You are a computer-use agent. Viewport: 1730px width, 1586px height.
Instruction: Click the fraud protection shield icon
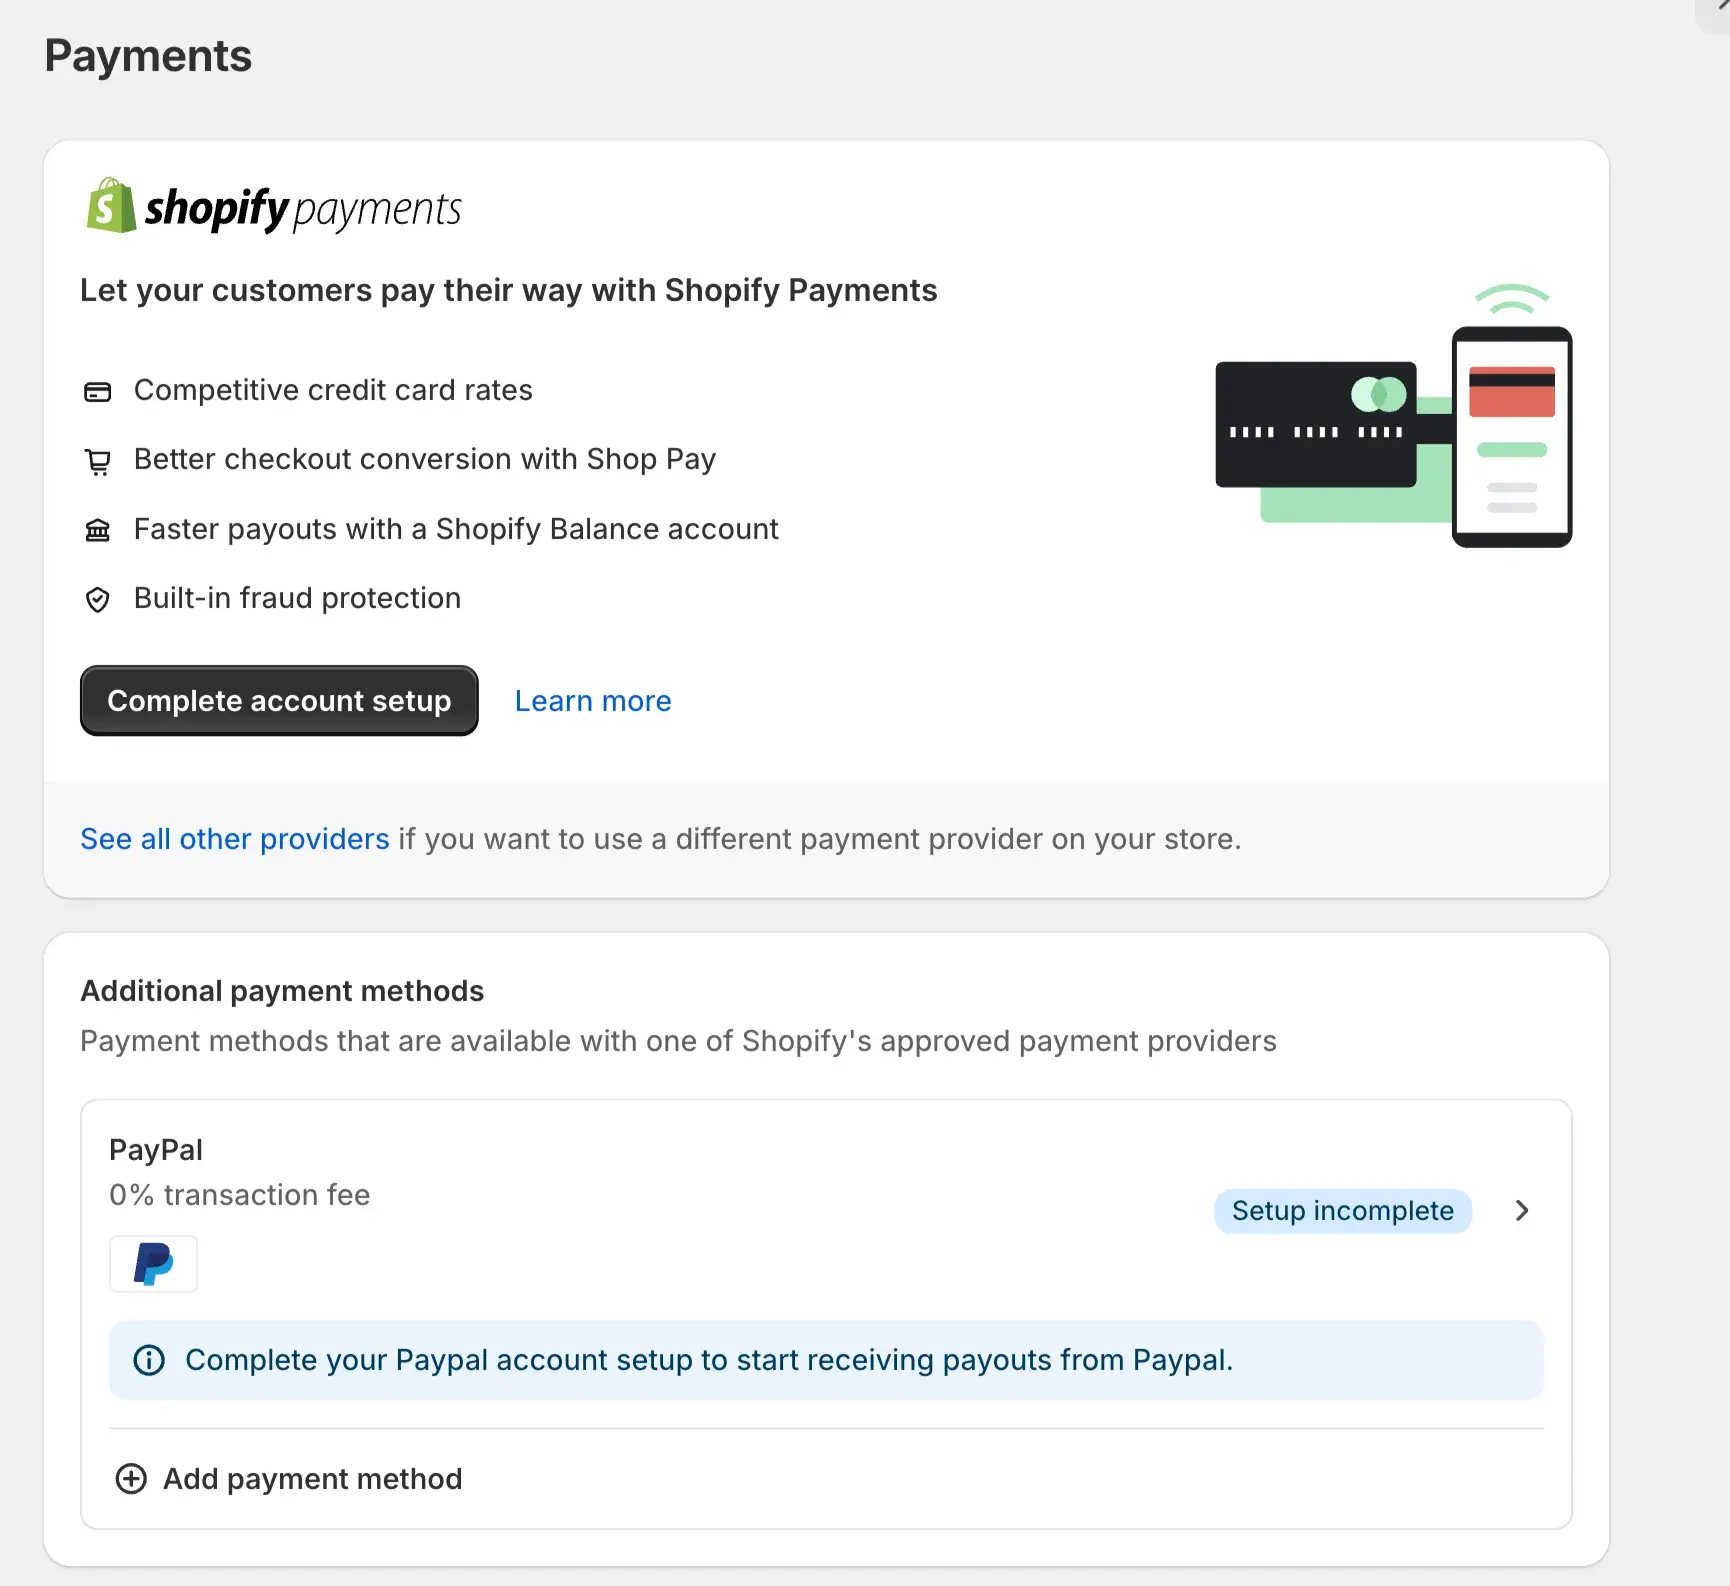point(97,599)
